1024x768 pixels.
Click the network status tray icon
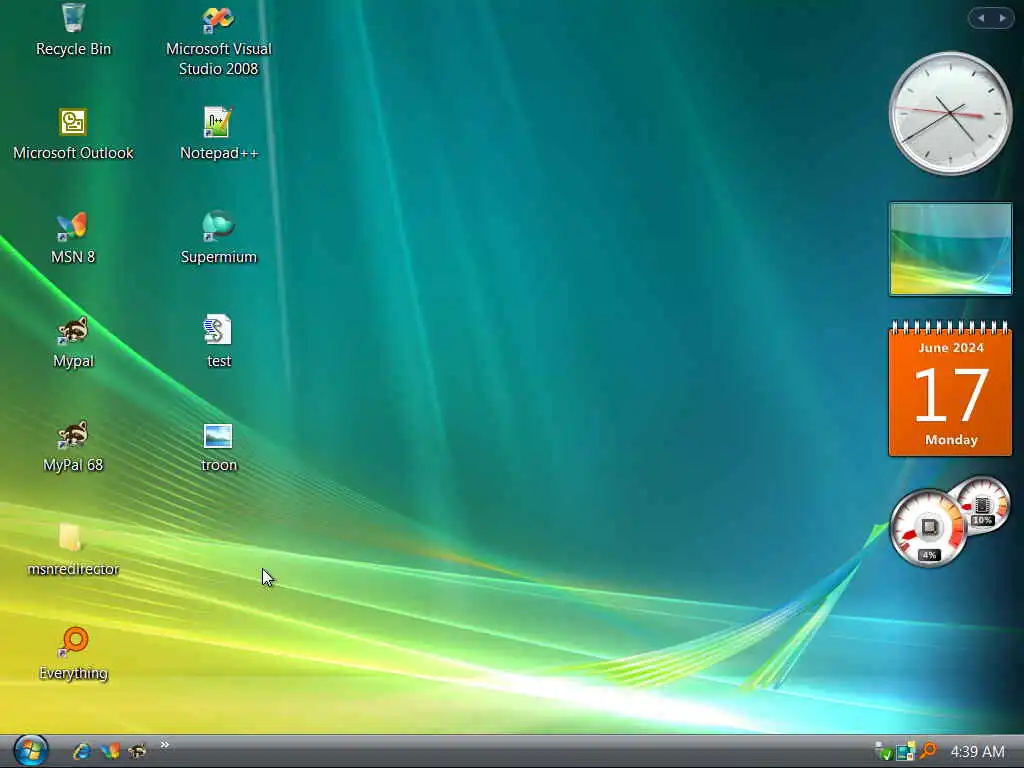pos(905,751)
